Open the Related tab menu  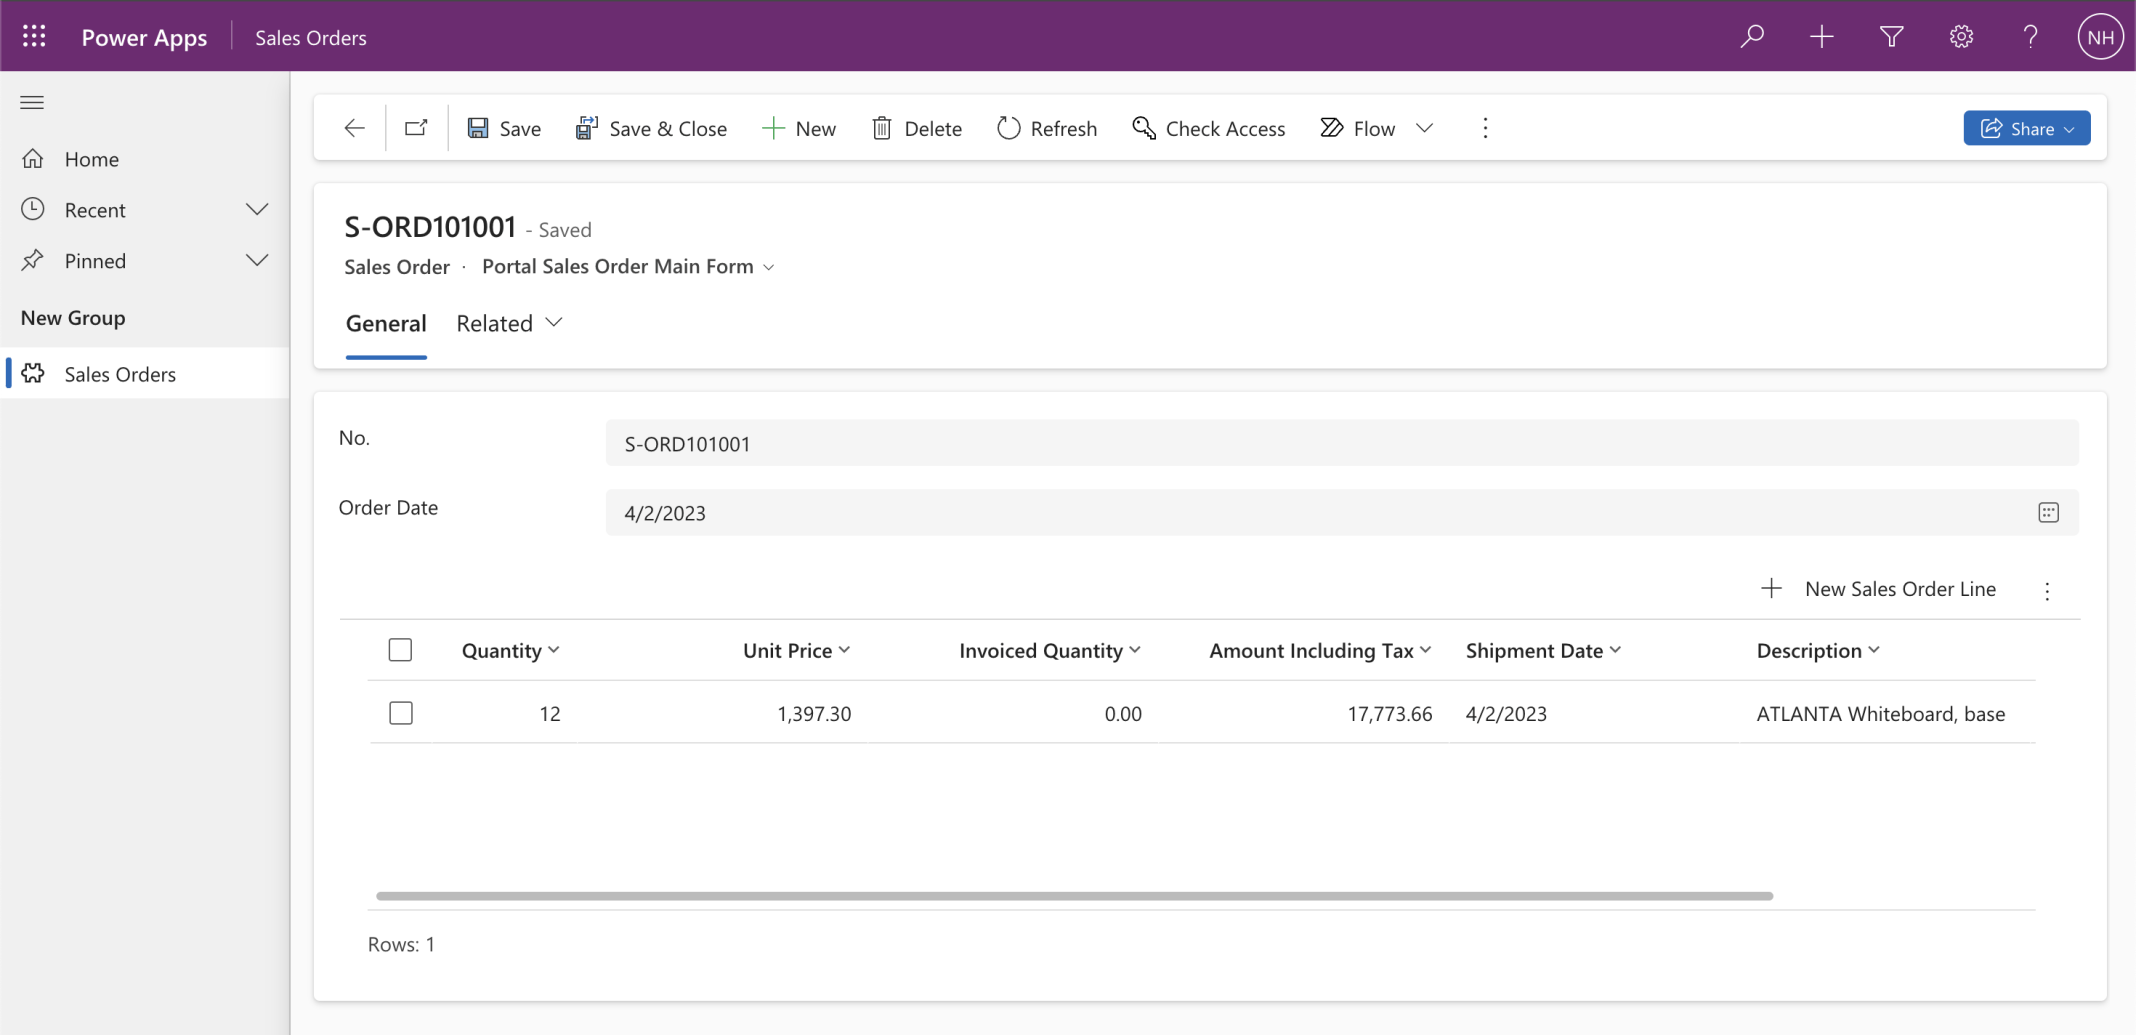click(509, 323)
